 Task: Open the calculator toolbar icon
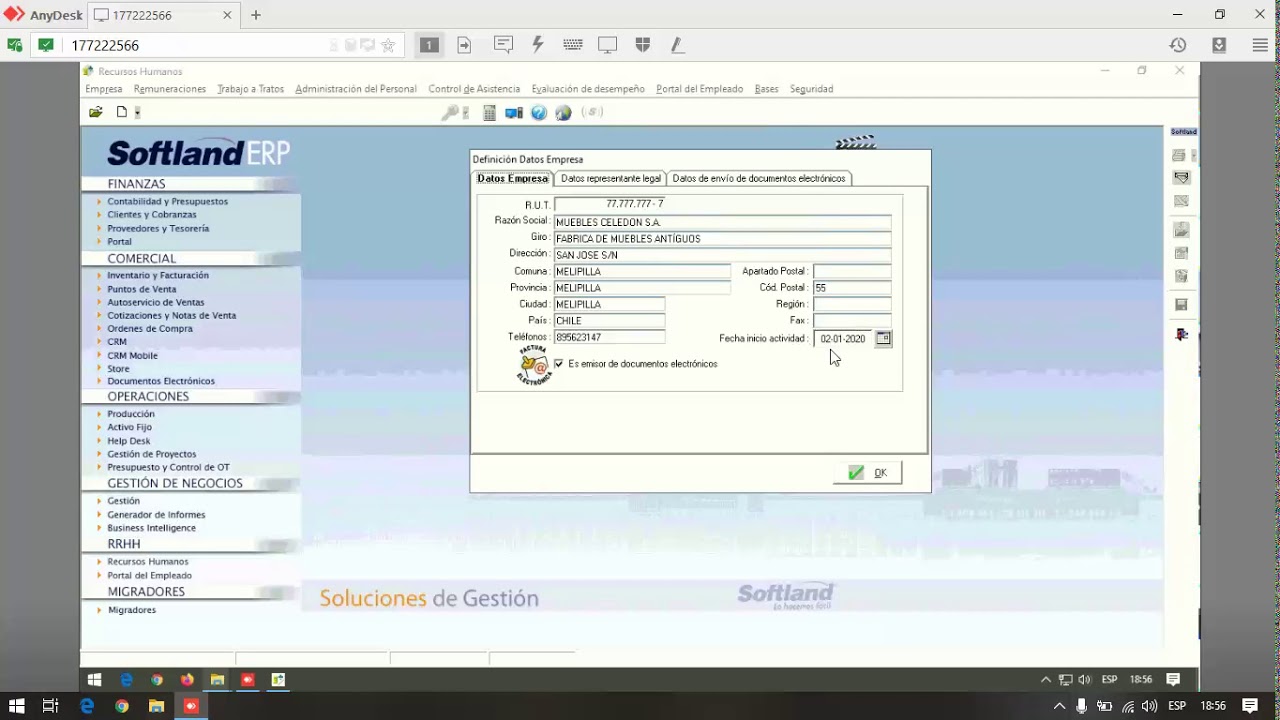coord(489,113)
